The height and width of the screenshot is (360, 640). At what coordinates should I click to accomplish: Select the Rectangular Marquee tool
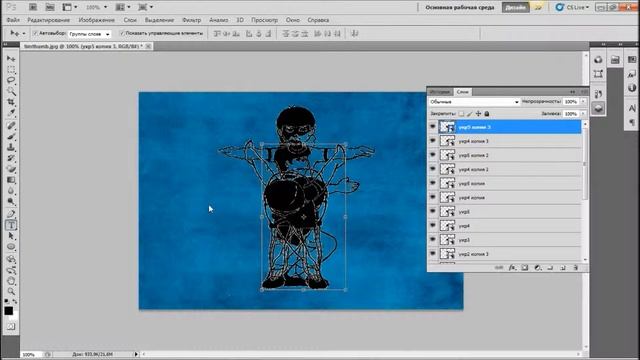coord(11,69)
